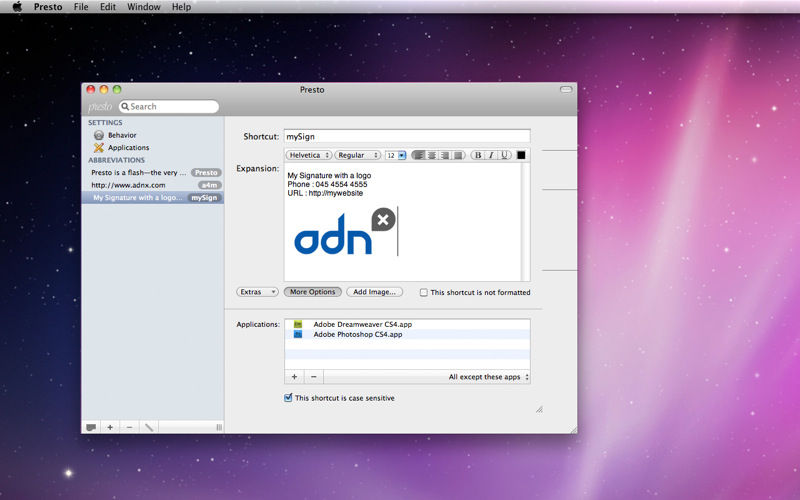Align expansion text left
Screen dimensions: 800x500
click(418, 155)
